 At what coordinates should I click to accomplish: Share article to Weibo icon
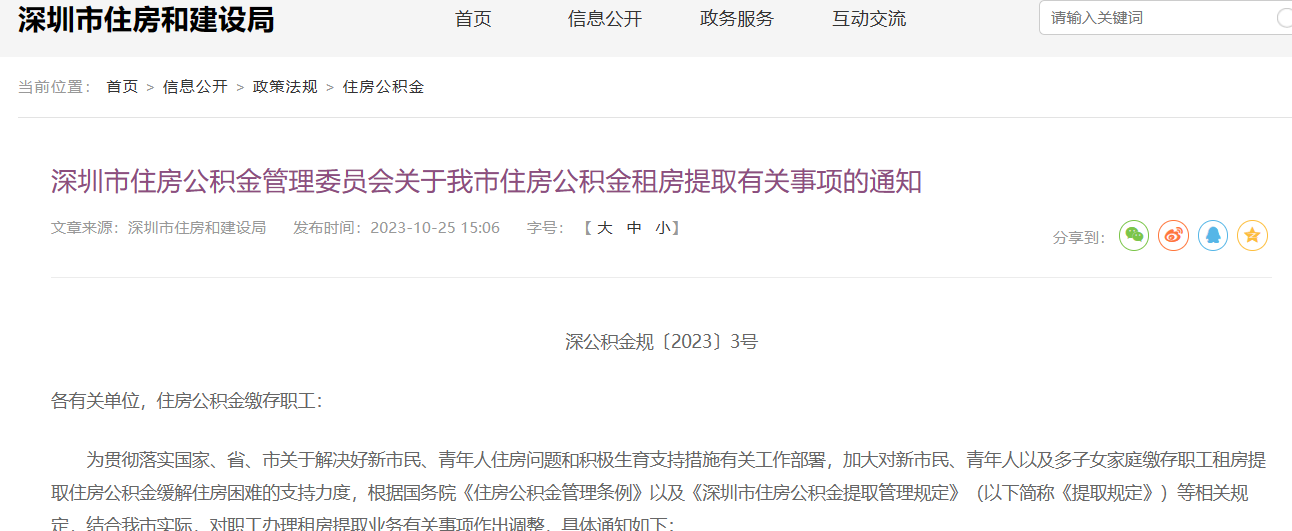click(1174, 236)
